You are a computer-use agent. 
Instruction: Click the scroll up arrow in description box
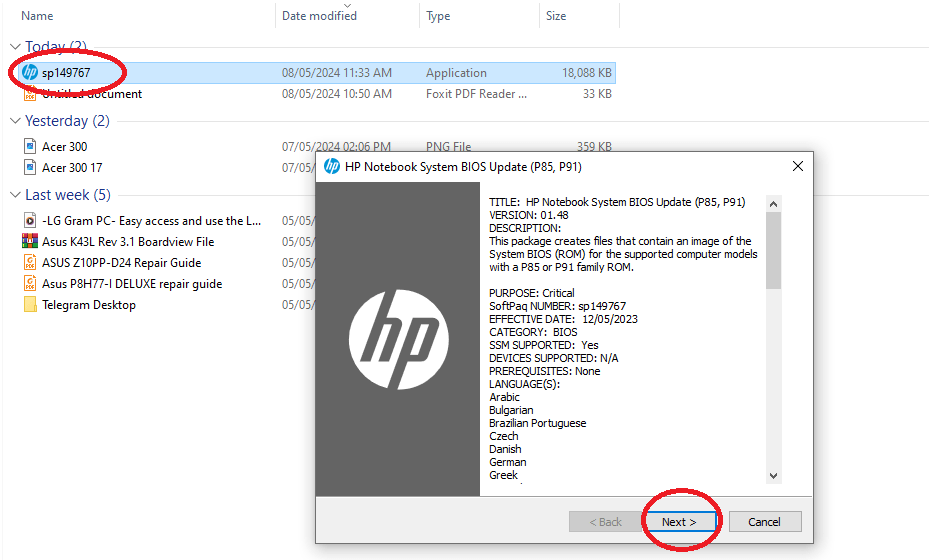773,204
